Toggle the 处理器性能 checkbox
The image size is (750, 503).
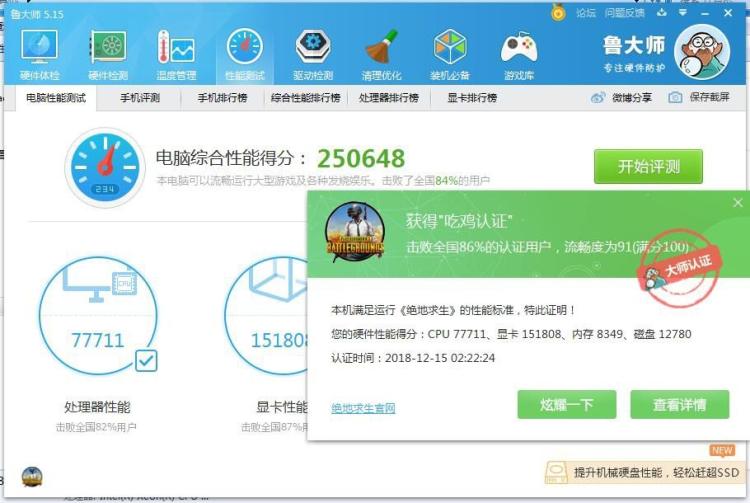[x=146, y=361]
